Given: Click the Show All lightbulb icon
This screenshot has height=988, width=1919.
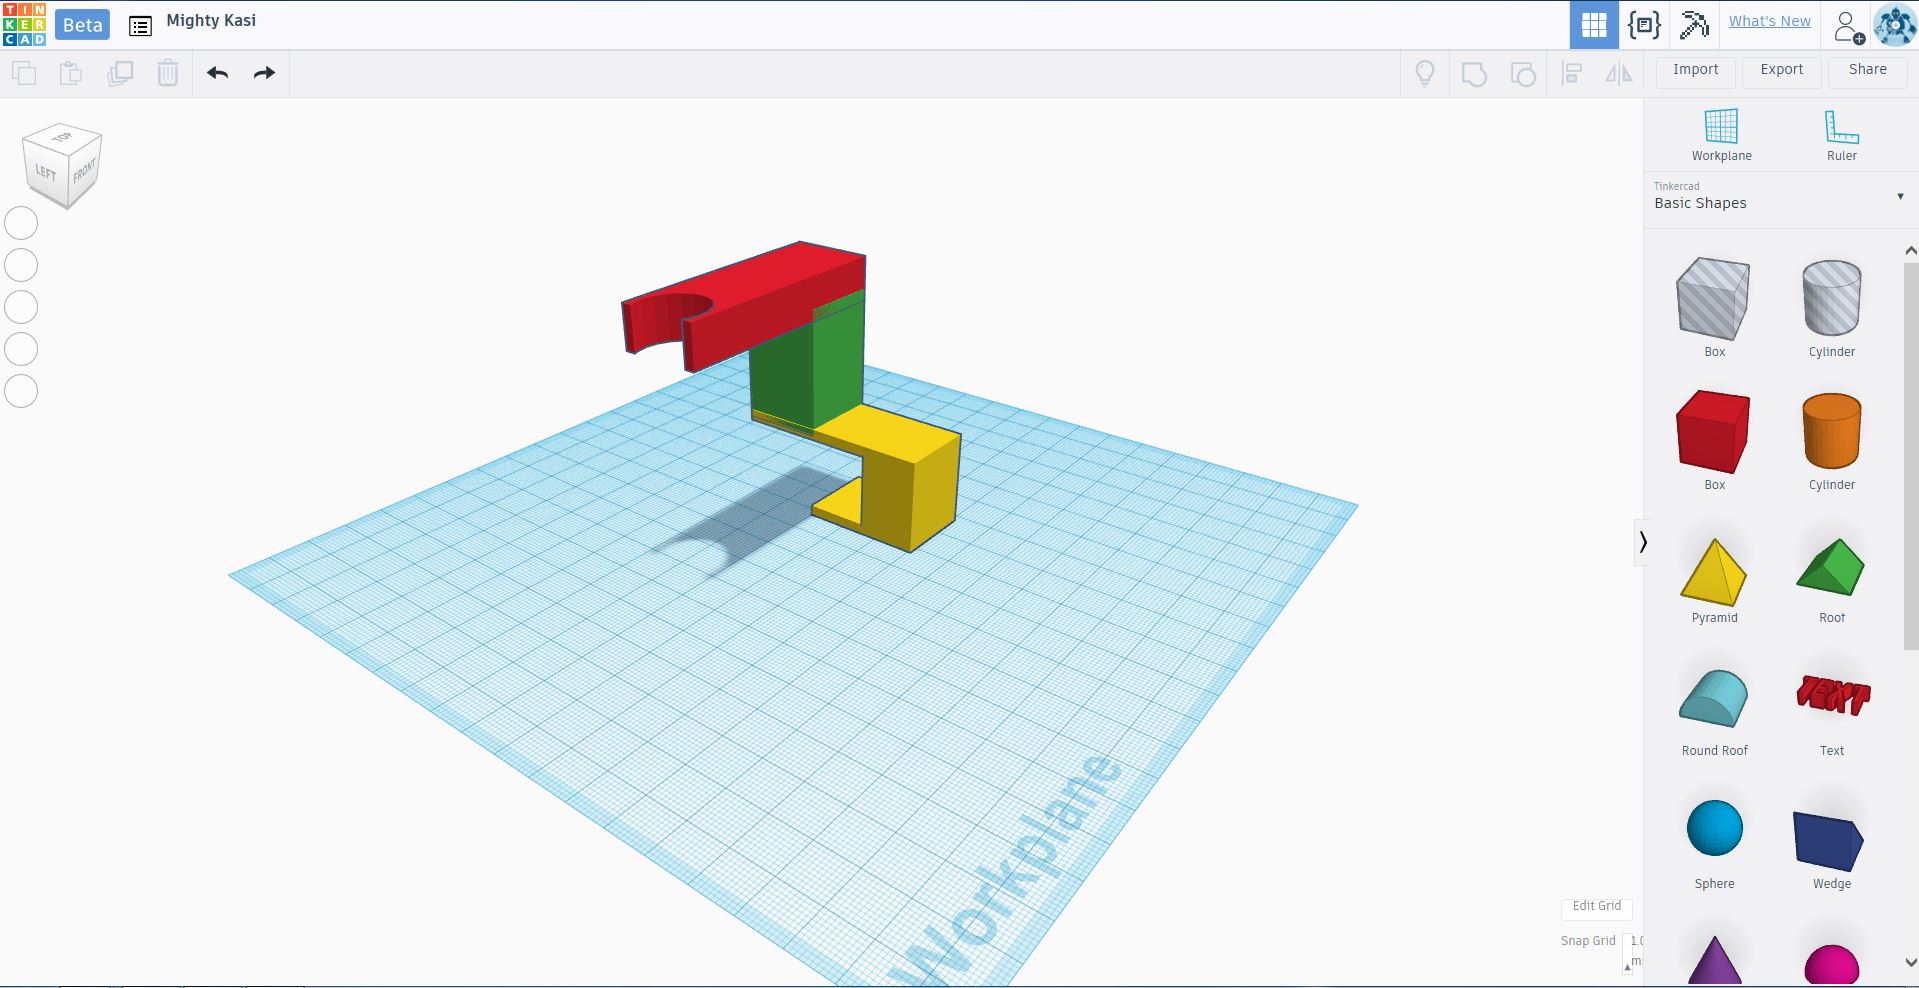Looking at the screenshot, I should pyautogui.click(x=1425, y=74).
